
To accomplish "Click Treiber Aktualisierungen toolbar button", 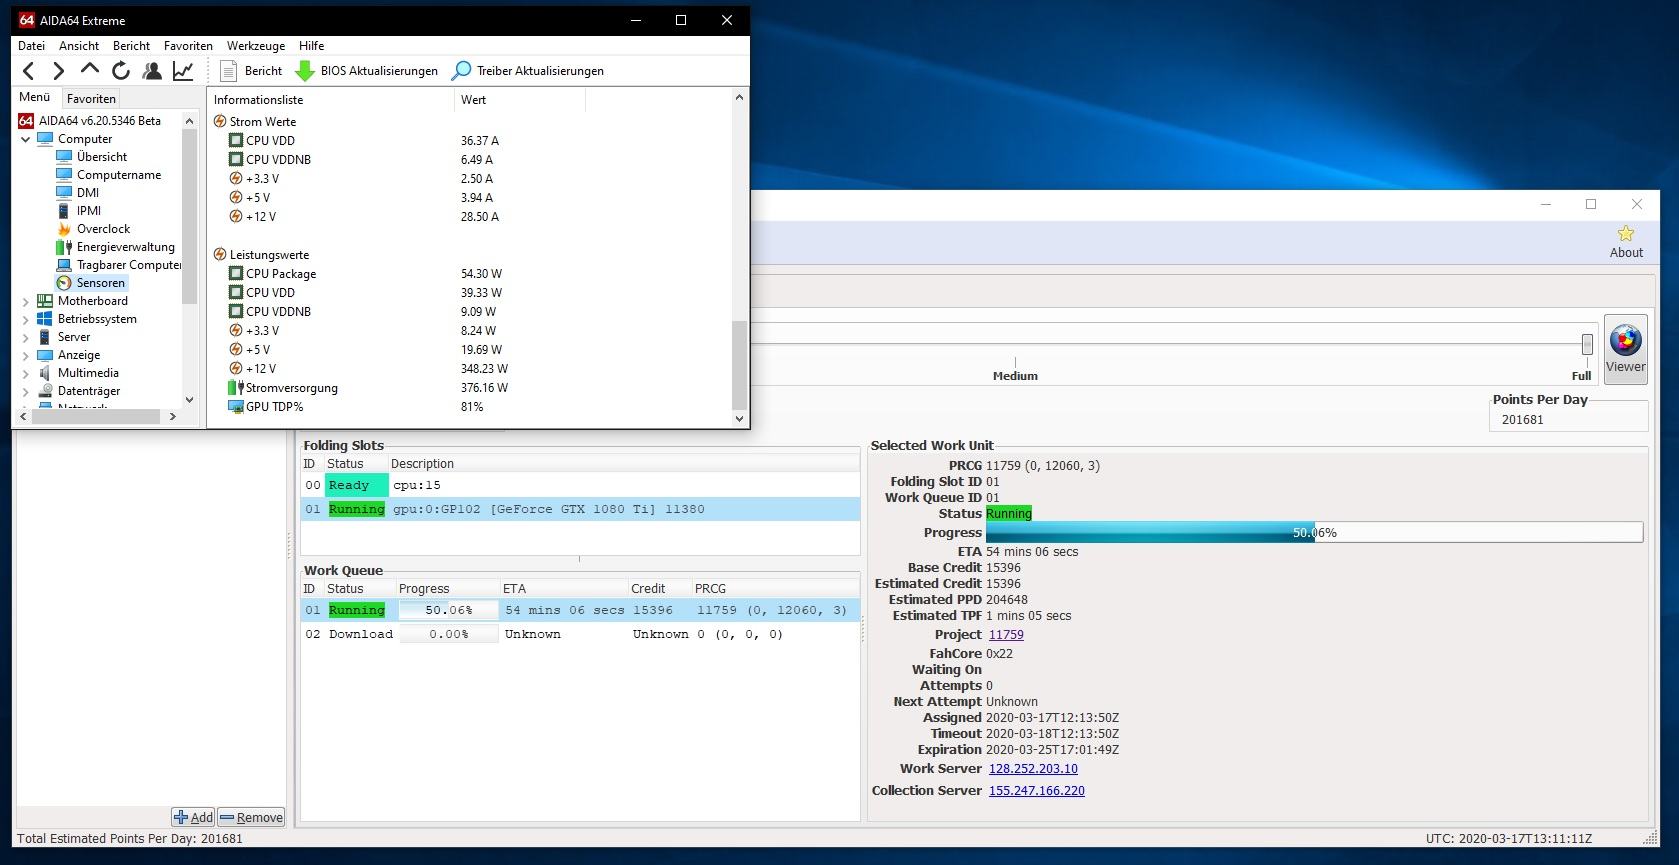I will tap(528, 70).
